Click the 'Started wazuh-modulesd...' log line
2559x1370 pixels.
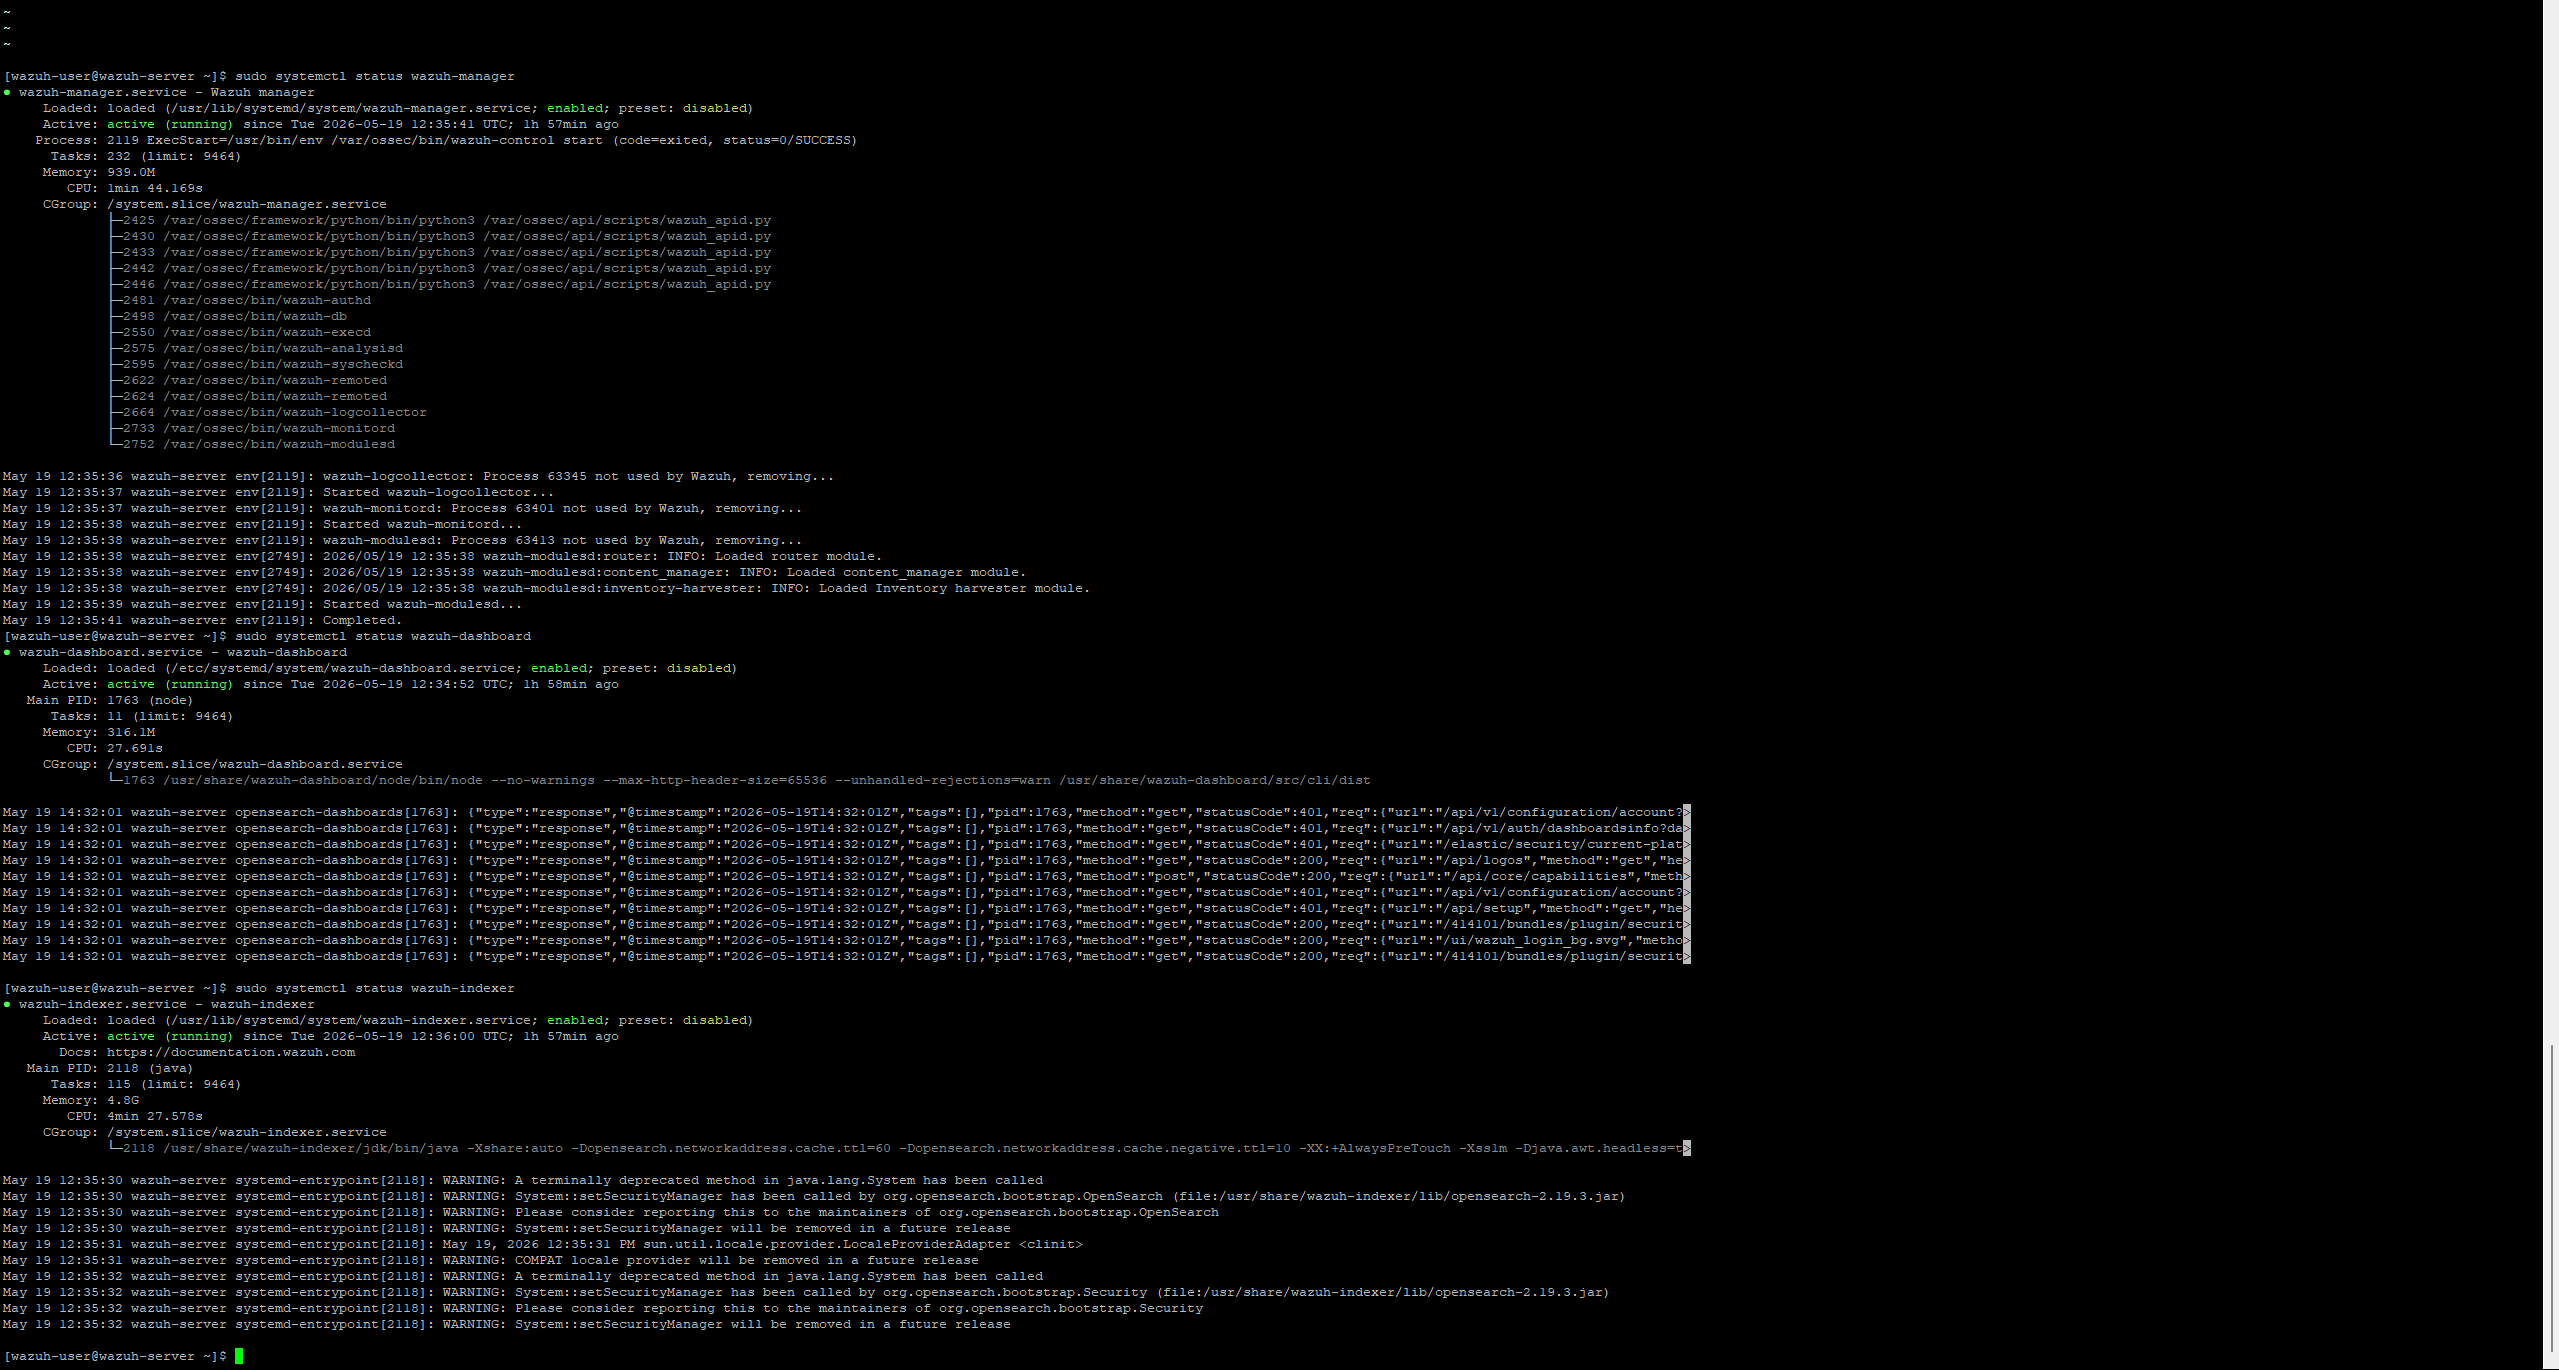click(x=262, y=604)
